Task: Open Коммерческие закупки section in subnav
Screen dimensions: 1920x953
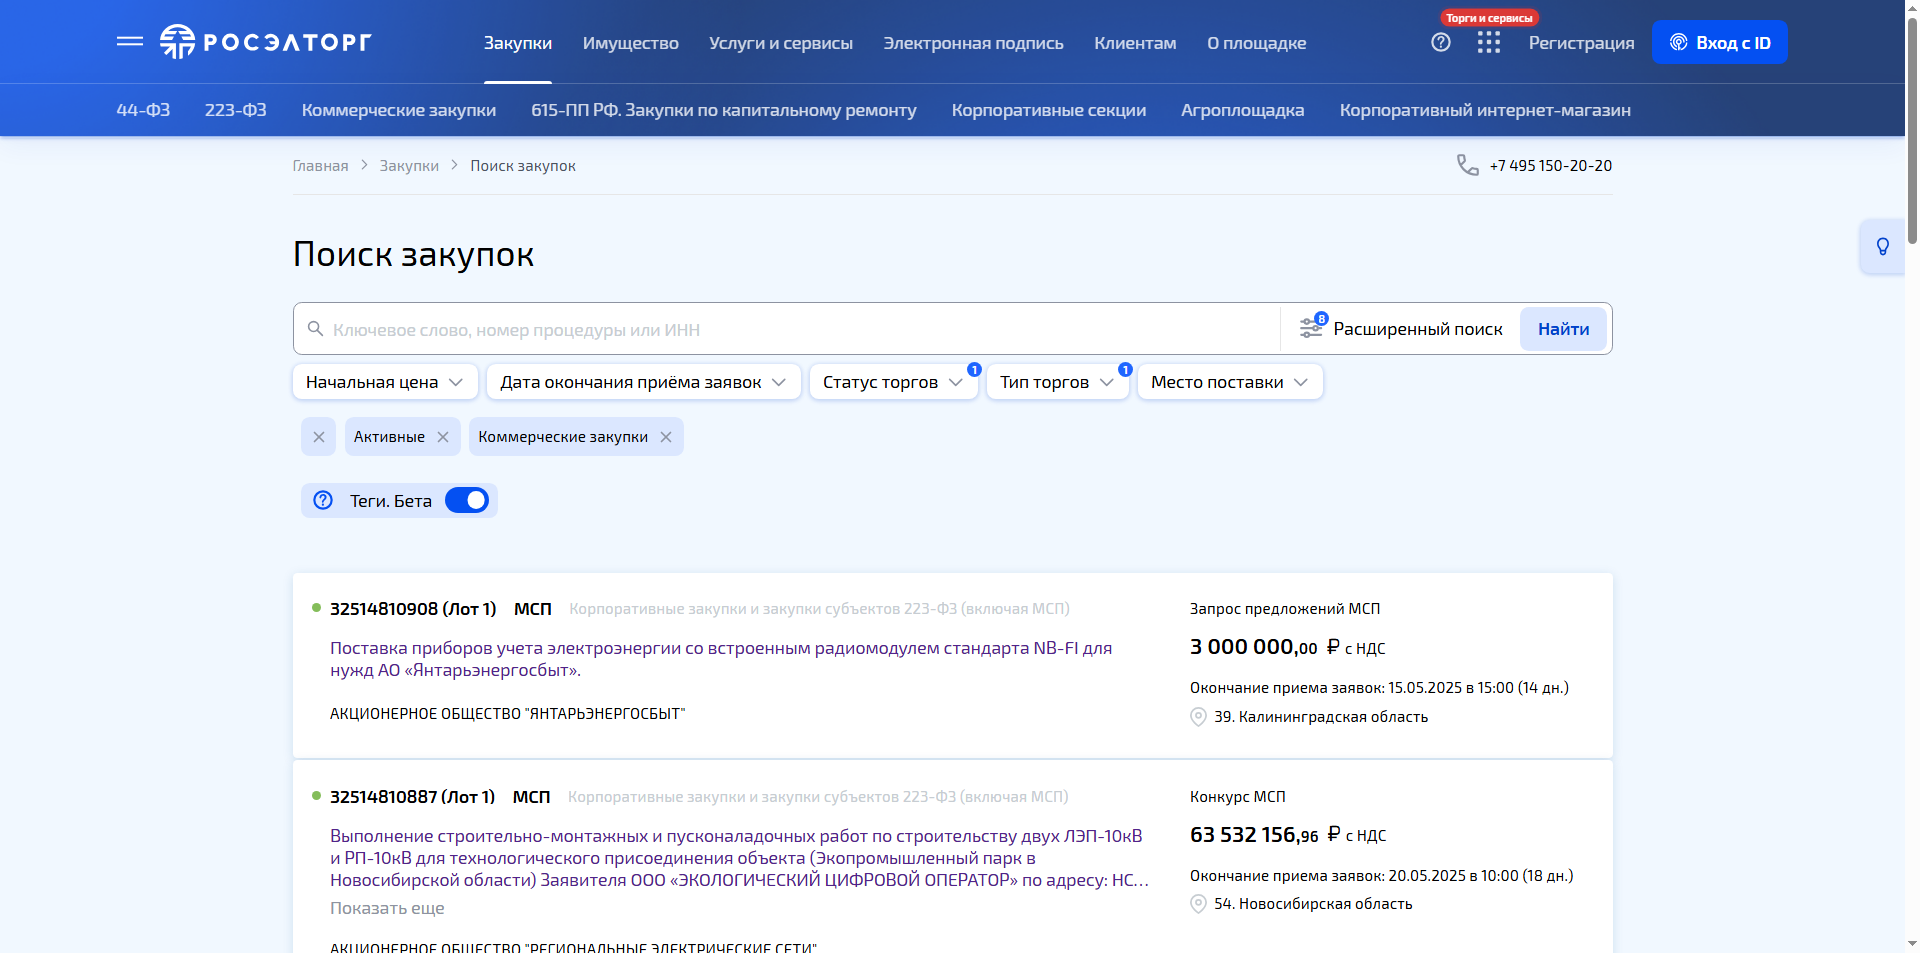Action: pos(399,110)
